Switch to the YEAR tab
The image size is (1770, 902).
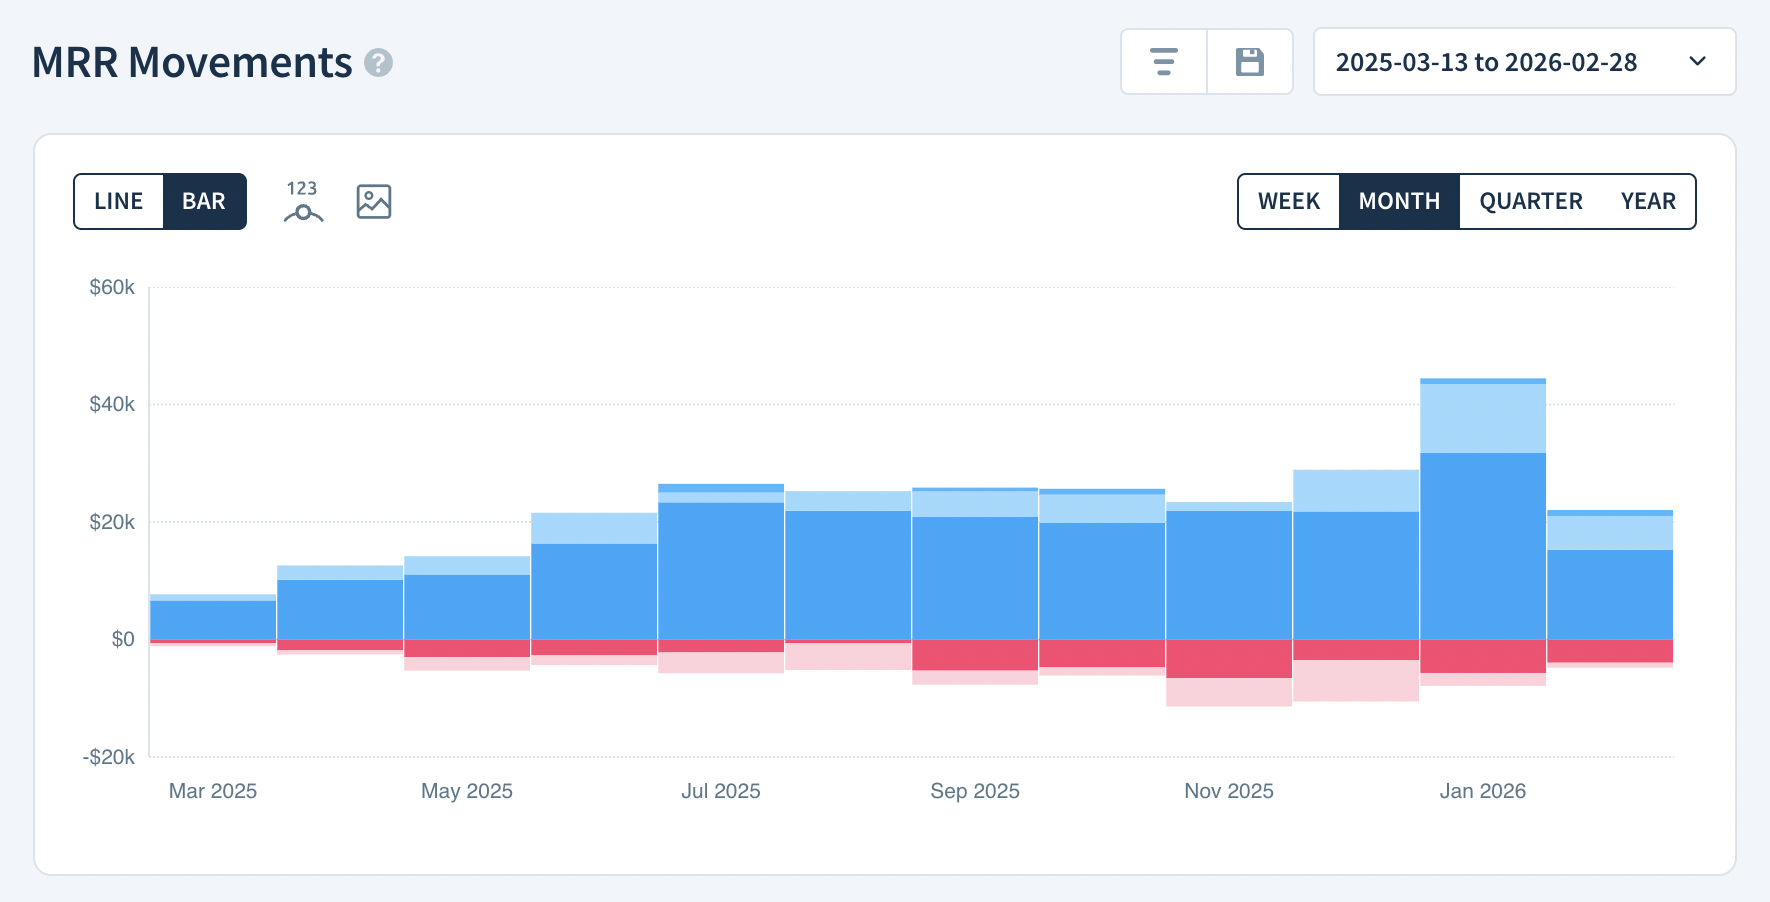click(1648, 201)
